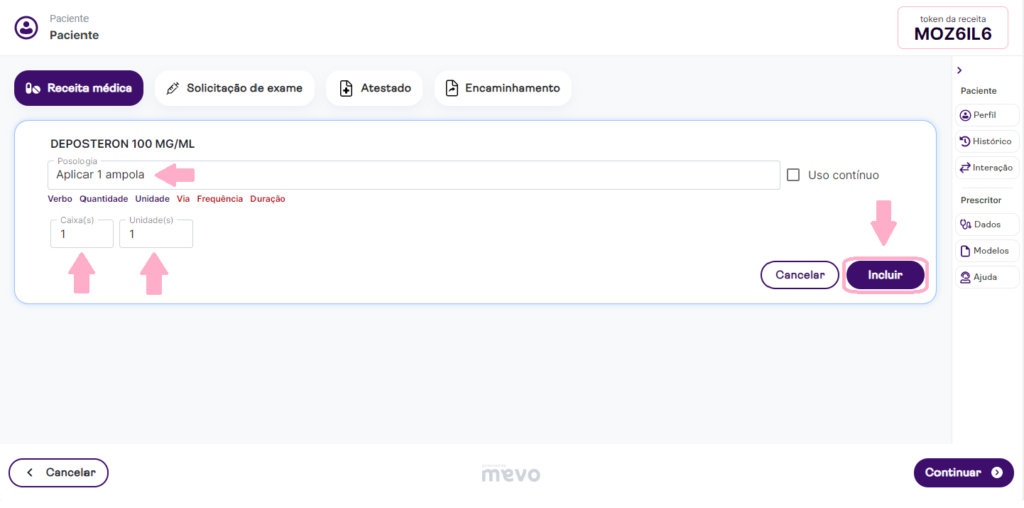1024x508 pixels.
Task: Open the Interação panel
Action: pyautogui.click(x=988, y=168)
